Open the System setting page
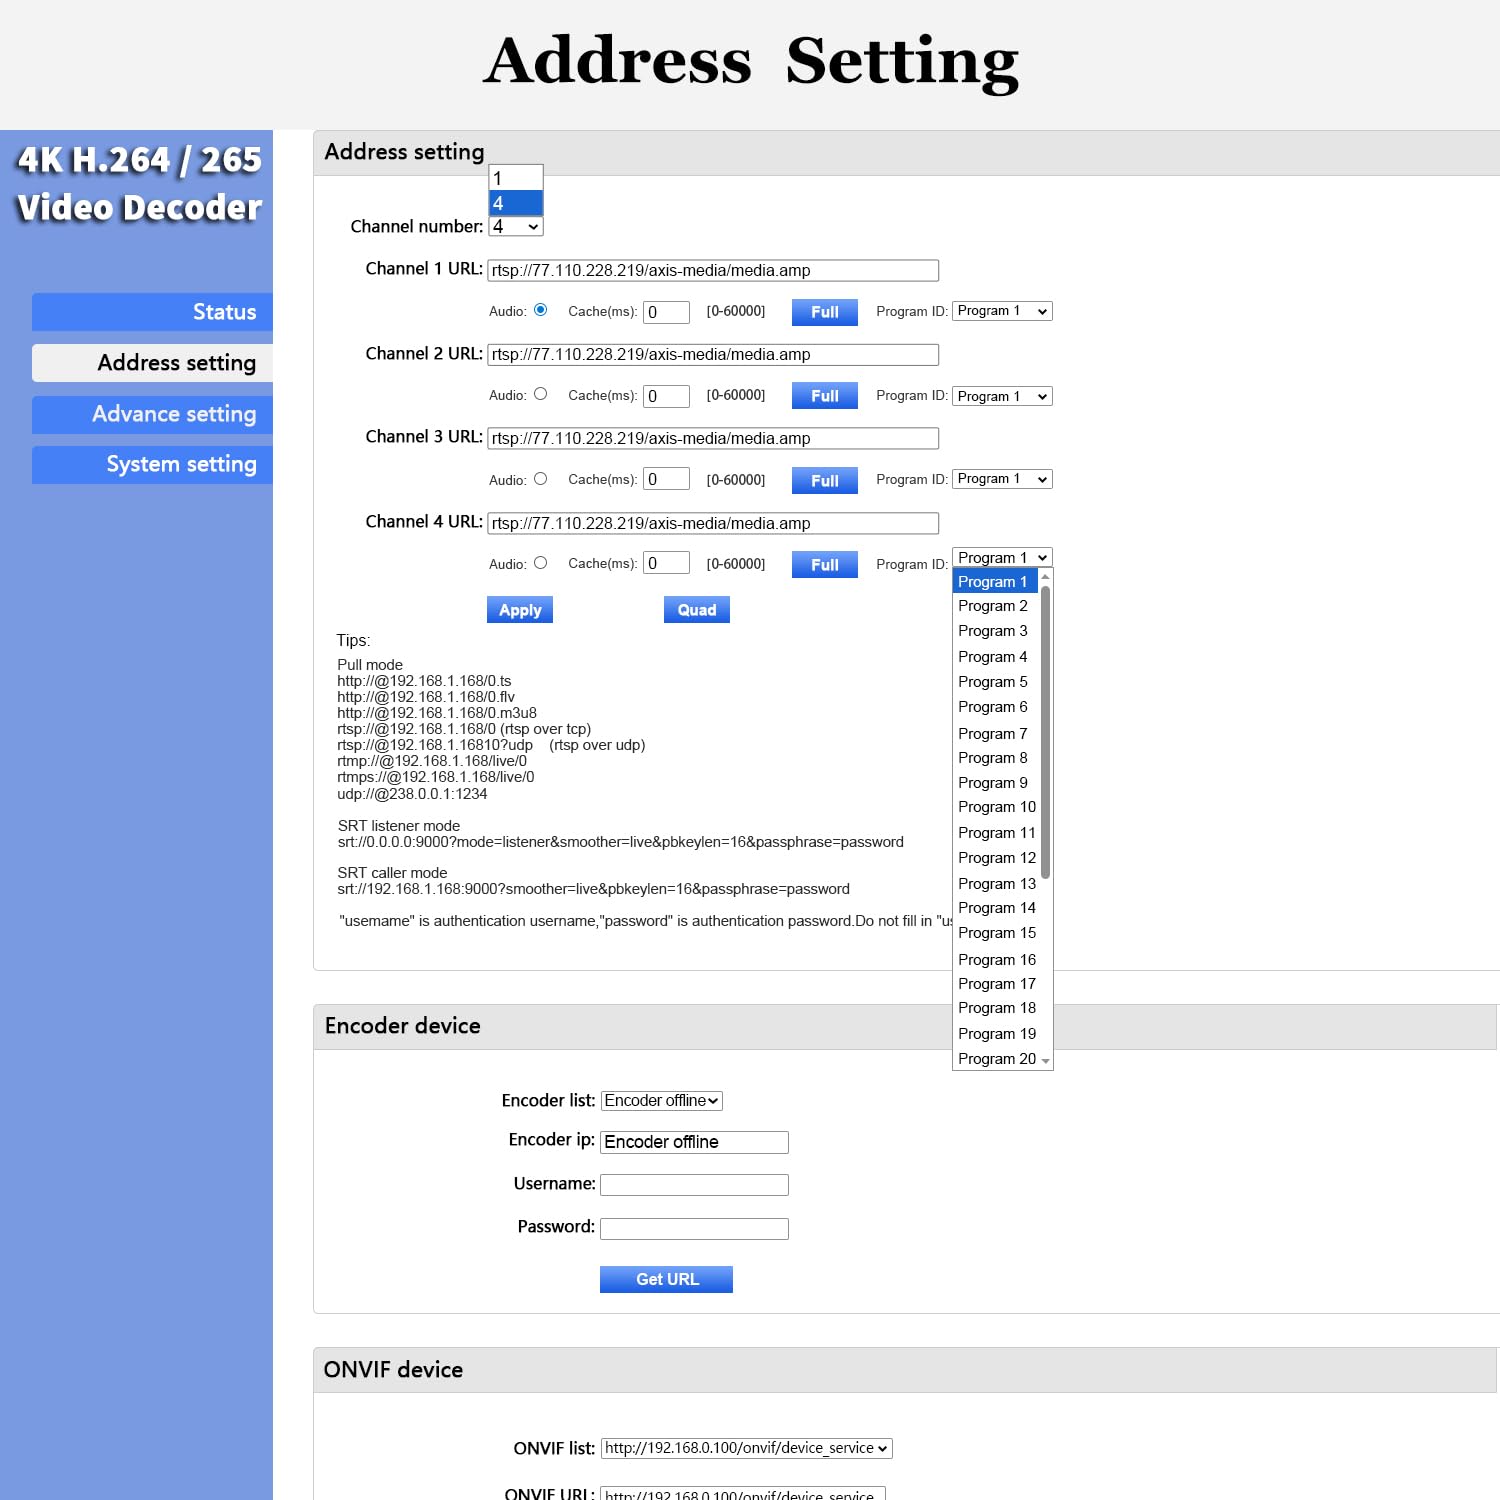 [152, 464]
